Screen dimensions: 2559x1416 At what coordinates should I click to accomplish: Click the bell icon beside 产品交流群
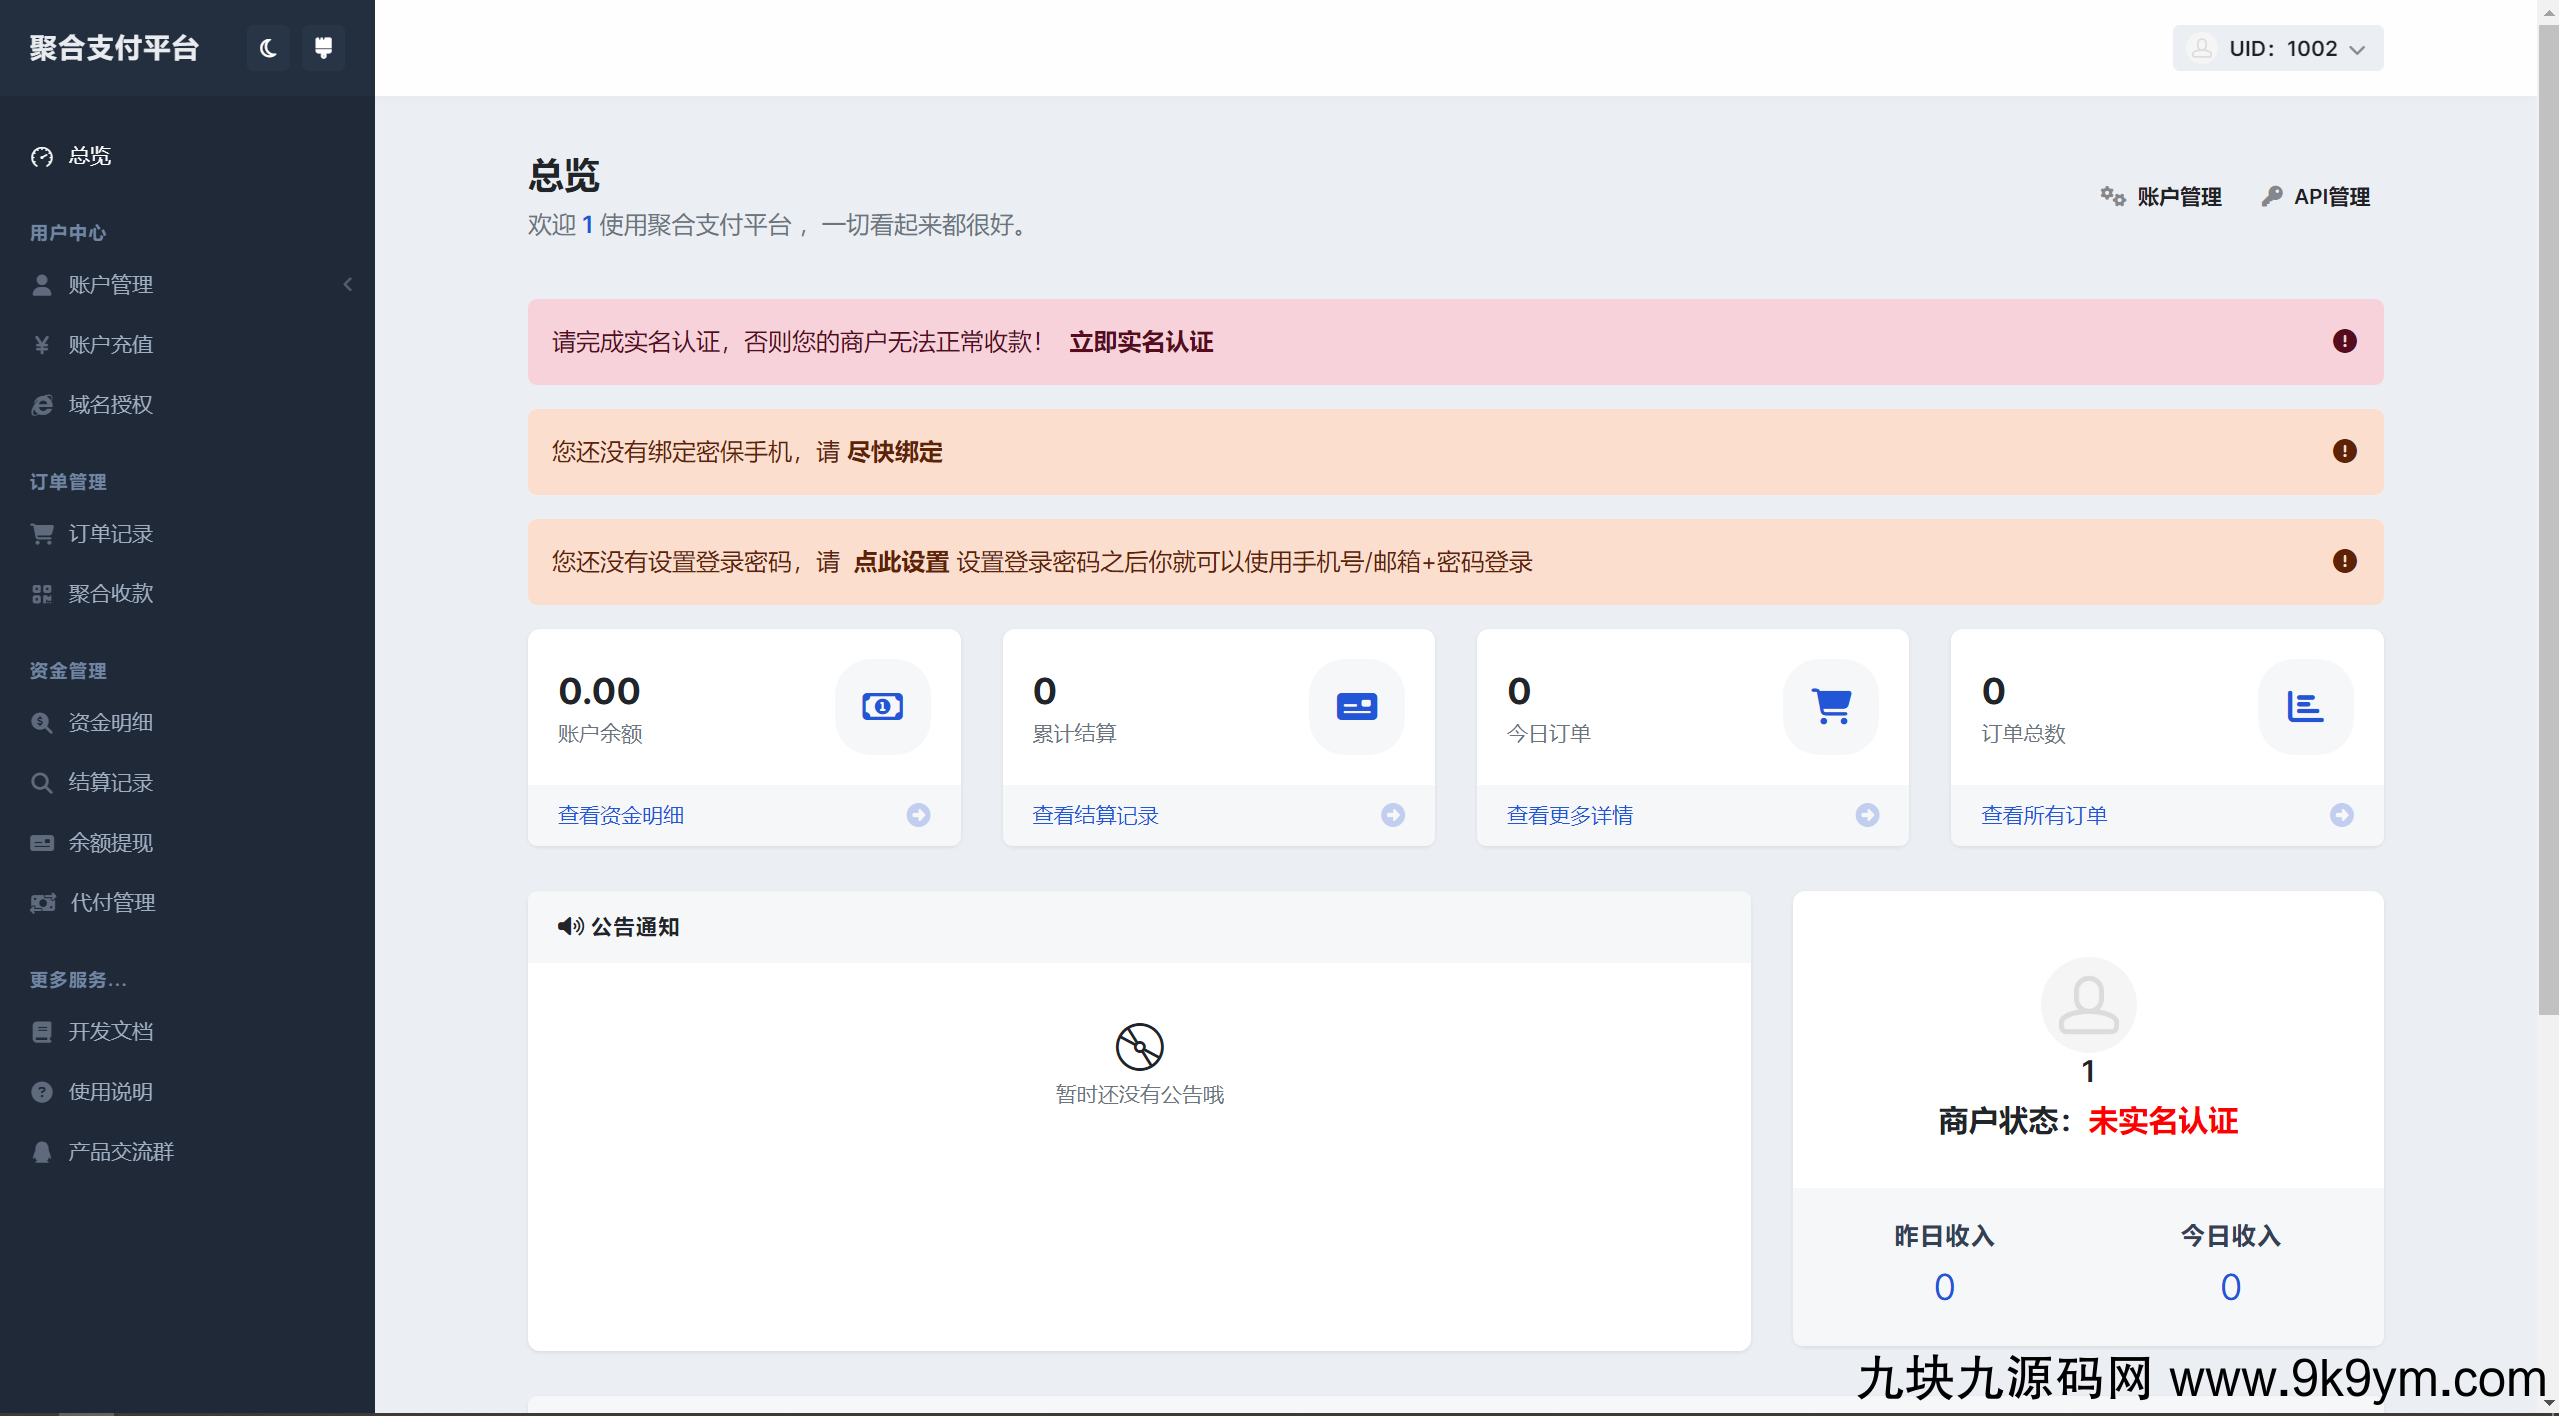click(42, 1152)
